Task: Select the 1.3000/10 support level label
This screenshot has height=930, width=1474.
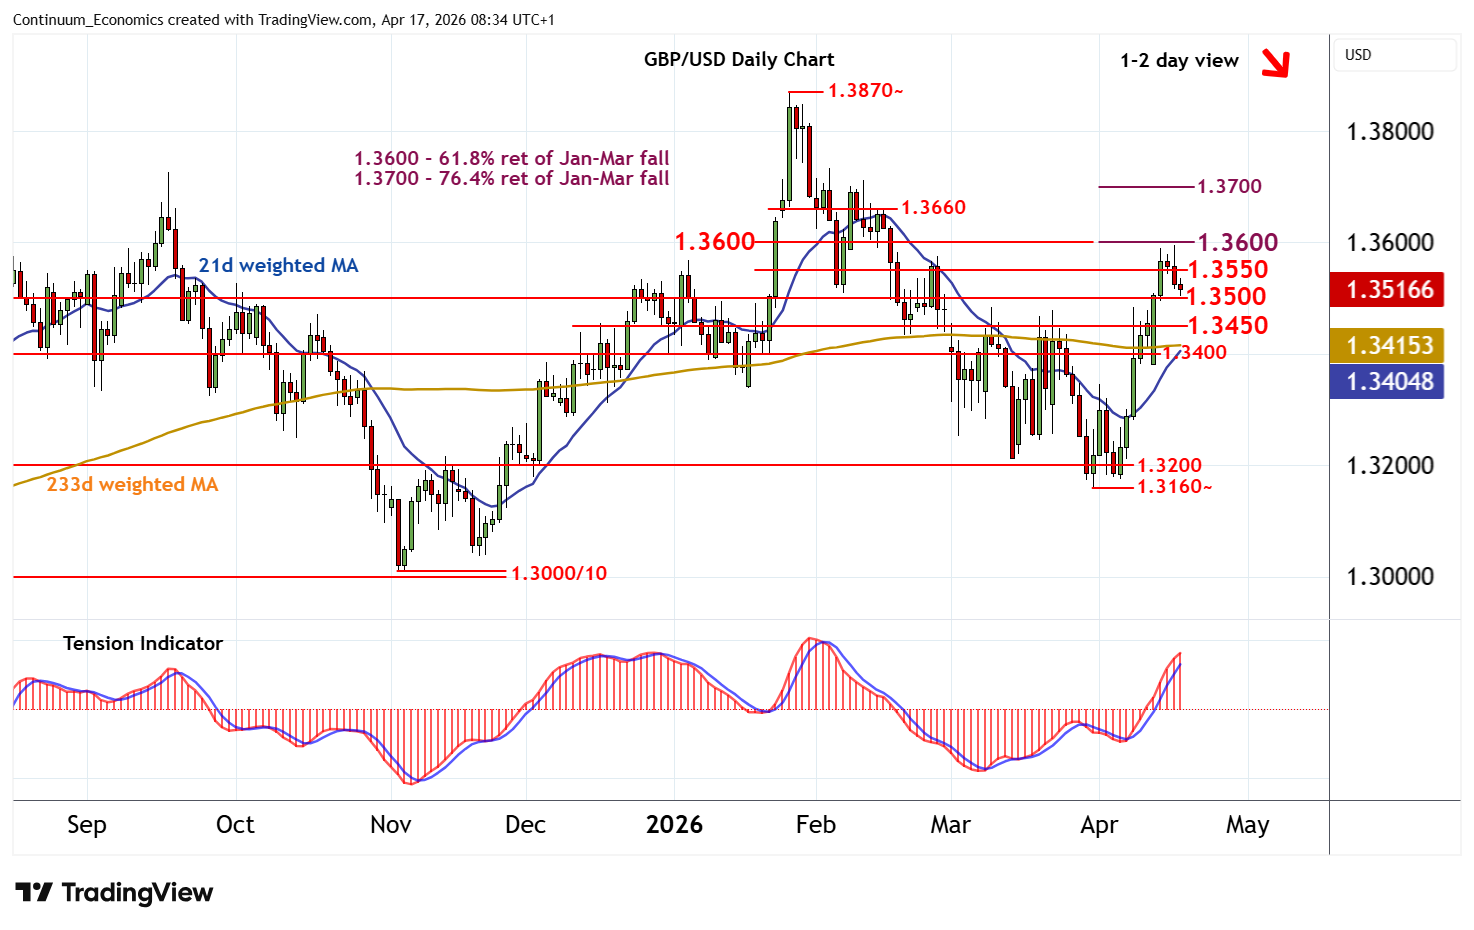Action: pos(559,574)
